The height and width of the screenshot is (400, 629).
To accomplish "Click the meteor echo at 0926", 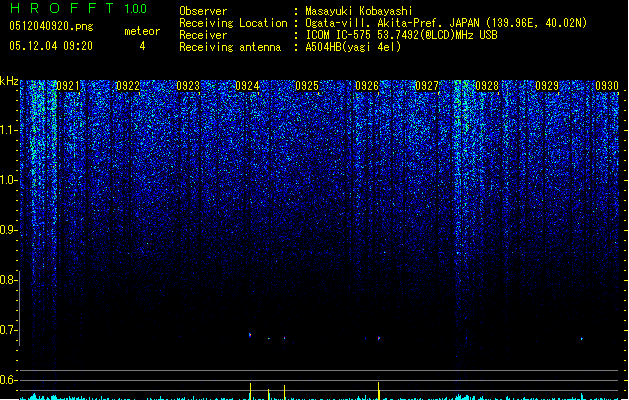I will pos(379,338).
